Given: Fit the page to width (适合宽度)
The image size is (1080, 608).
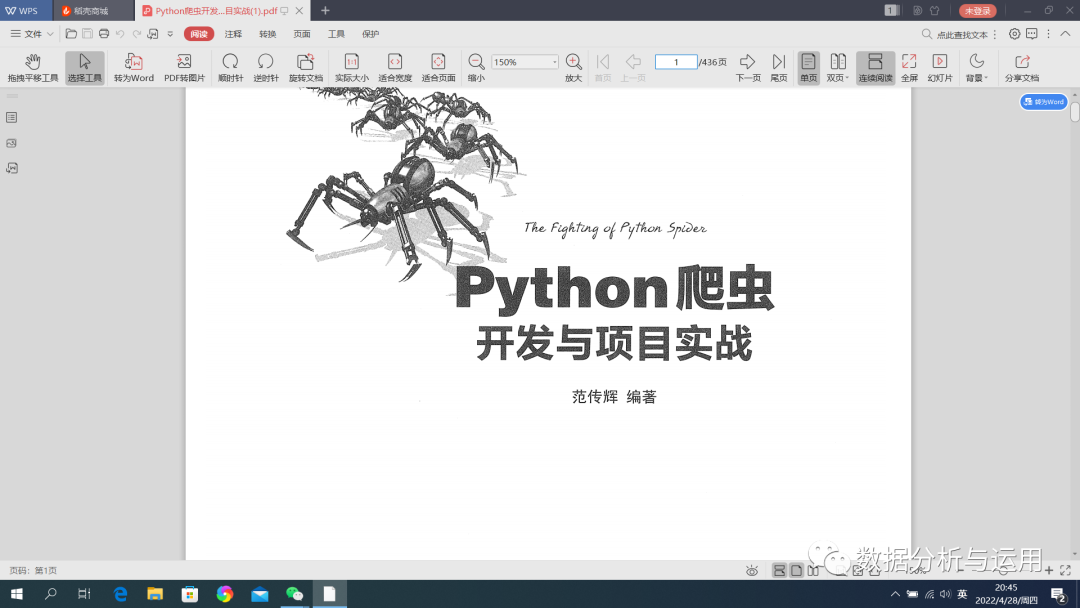Looking at the screenshot, I should (395, 67).
